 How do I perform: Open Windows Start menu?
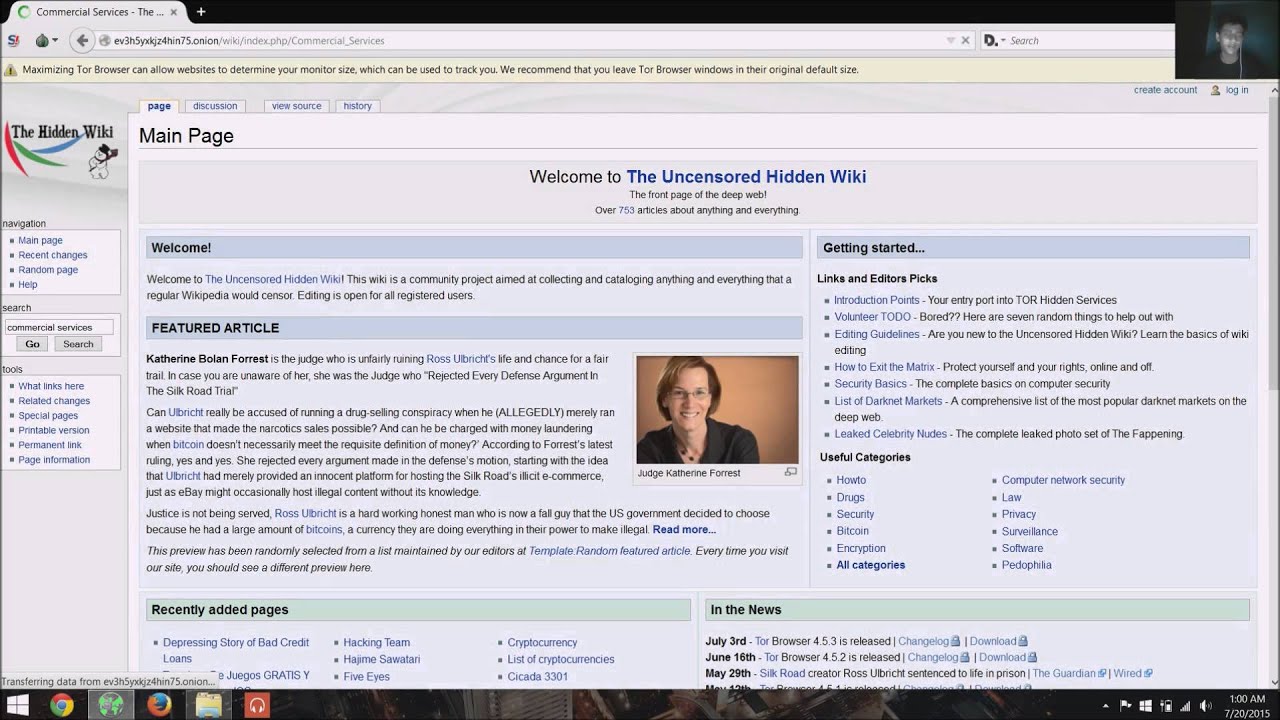18,705
